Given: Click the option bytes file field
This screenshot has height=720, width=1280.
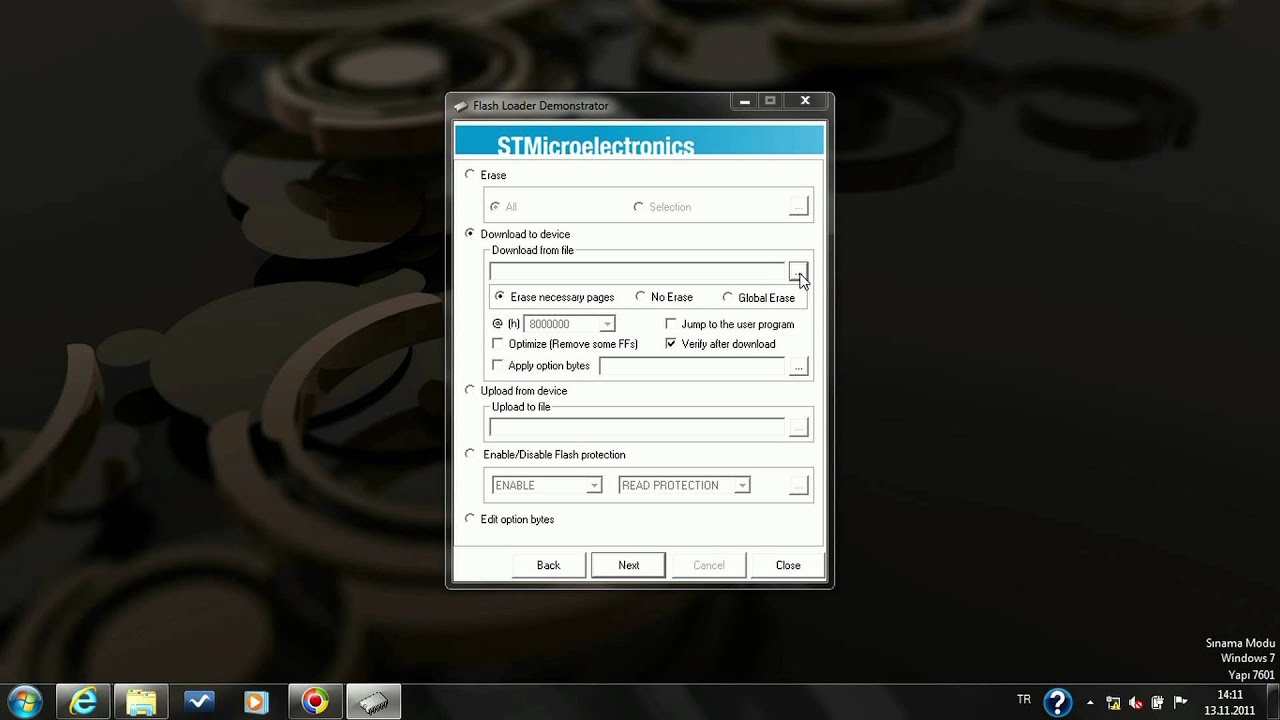Looking at the screenshot, I should (692, 366).
